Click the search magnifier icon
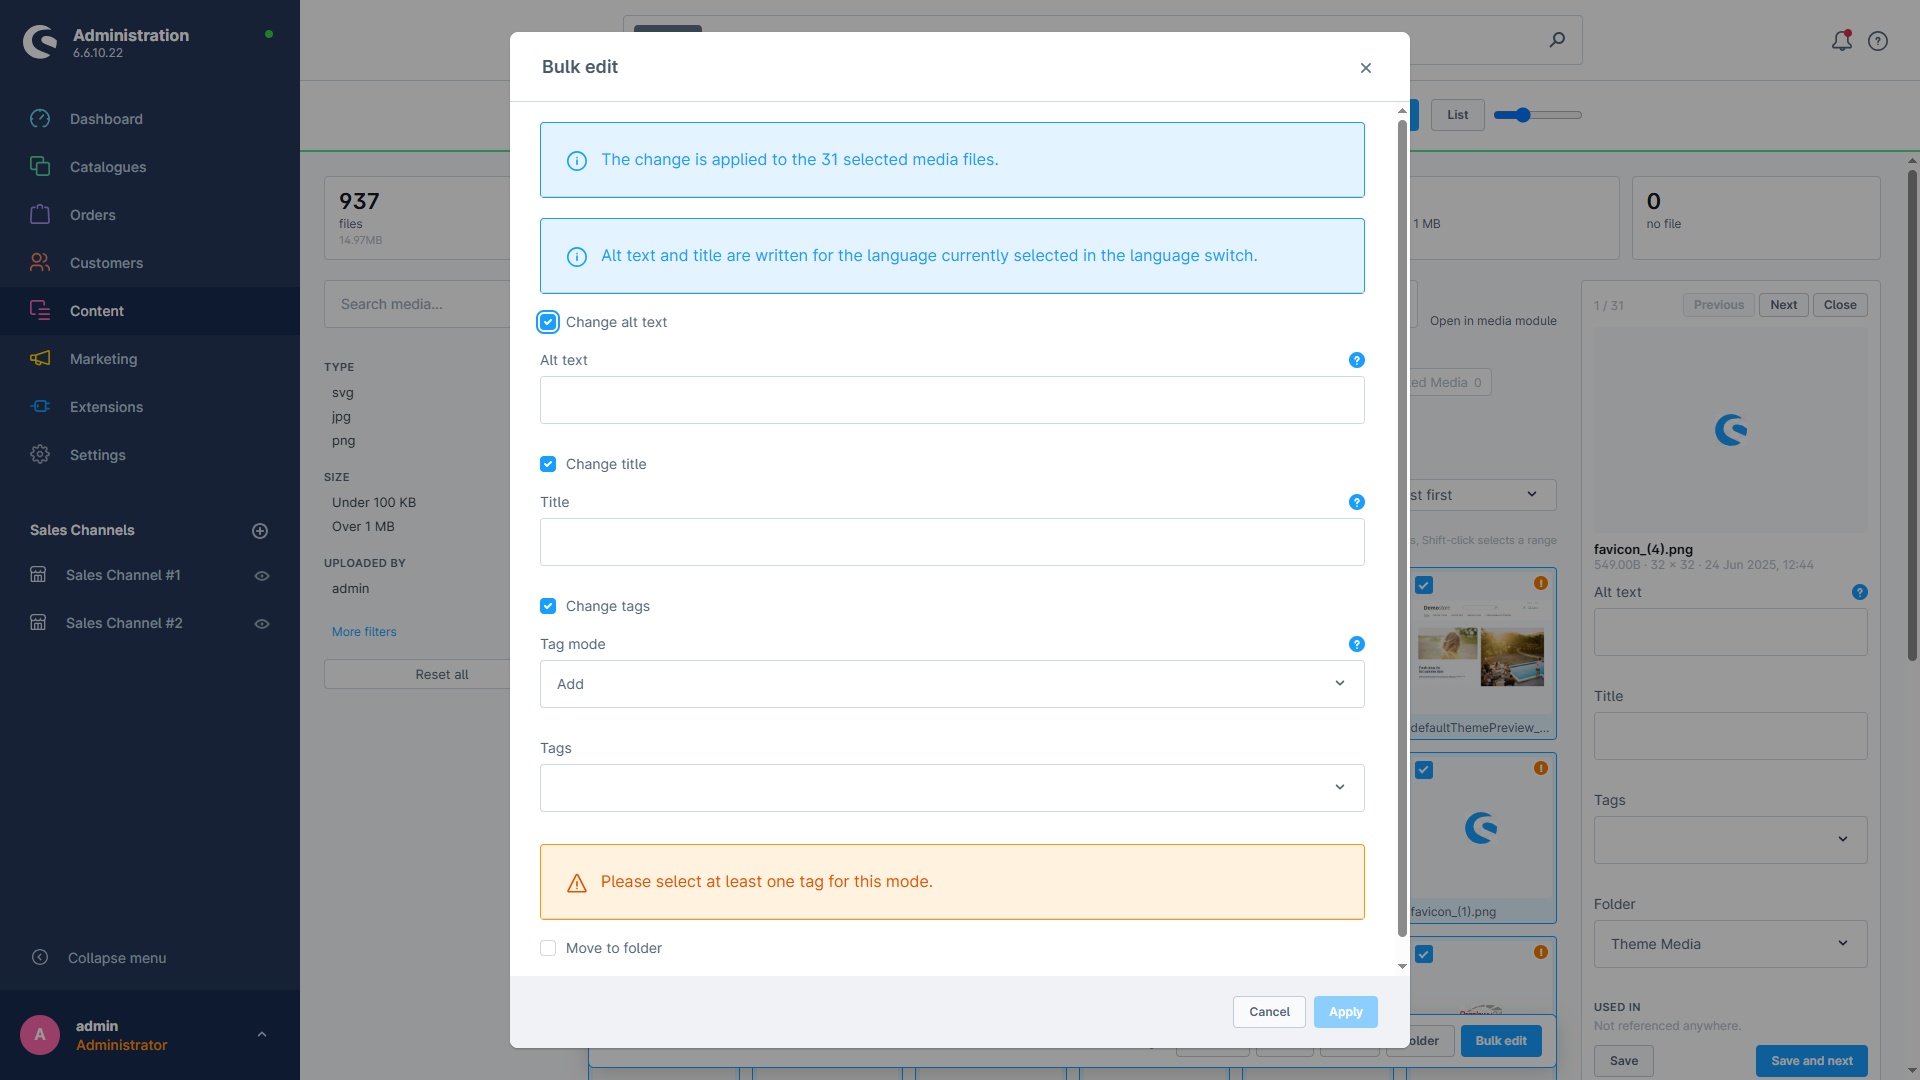The image size is (1920, 1080). pyautogui.click(x=1557, y=40)
